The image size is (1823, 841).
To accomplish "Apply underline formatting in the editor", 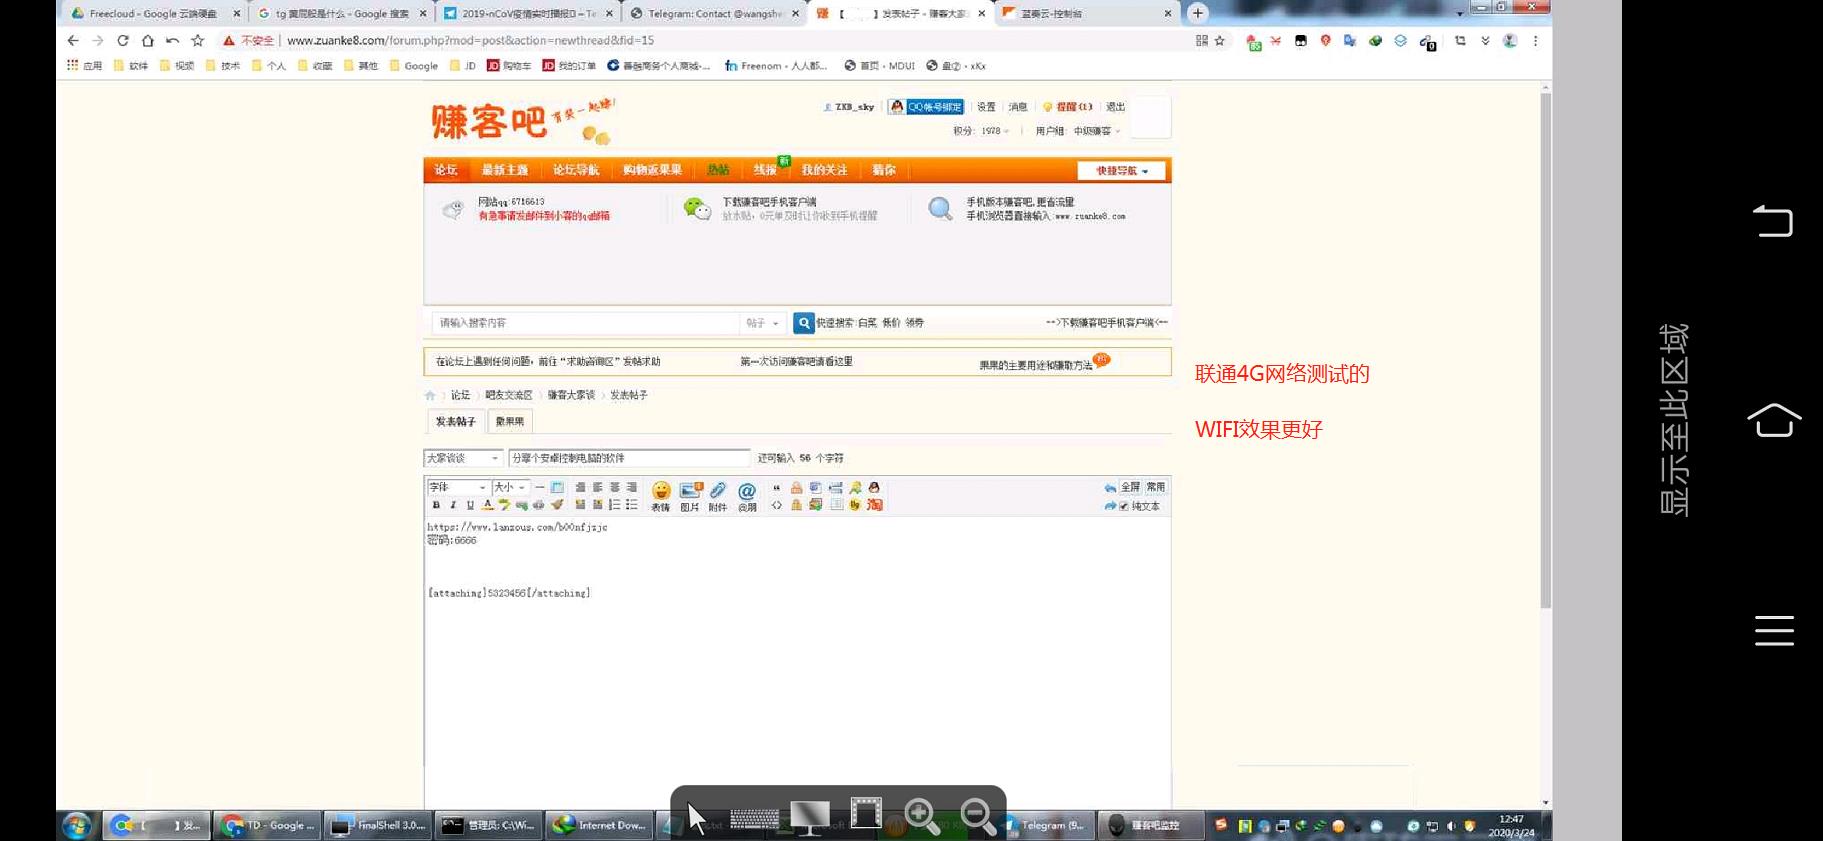I will click(470, 505).
